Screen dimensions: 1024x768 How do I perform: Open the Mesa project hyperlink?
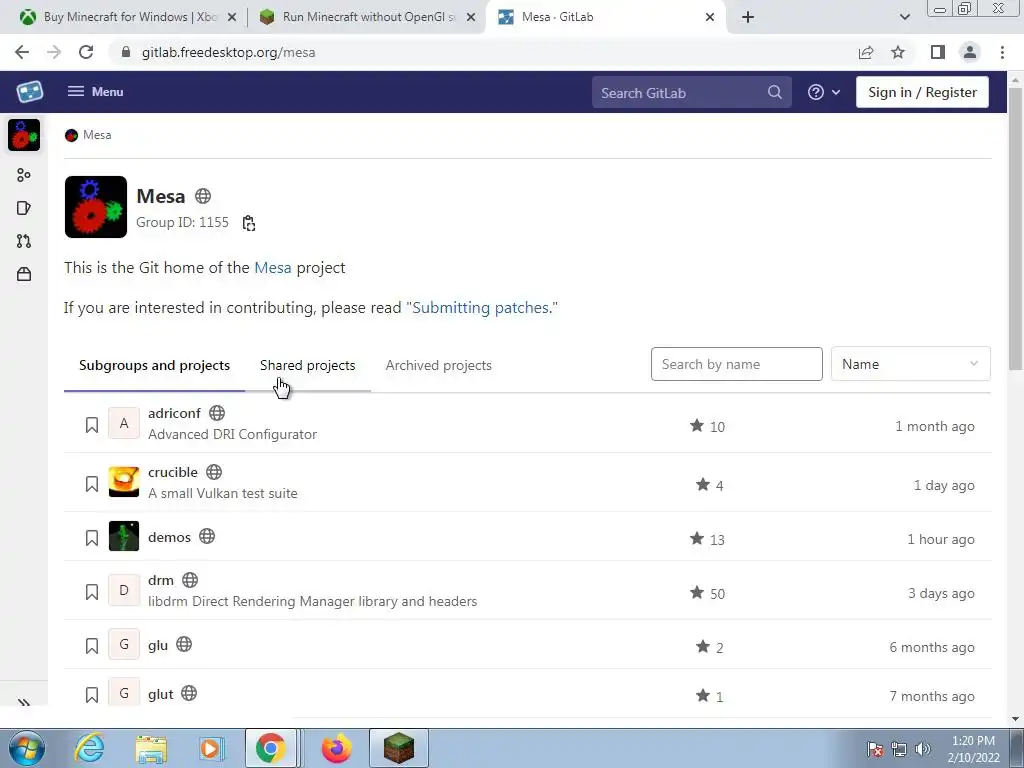coord(272,268)
